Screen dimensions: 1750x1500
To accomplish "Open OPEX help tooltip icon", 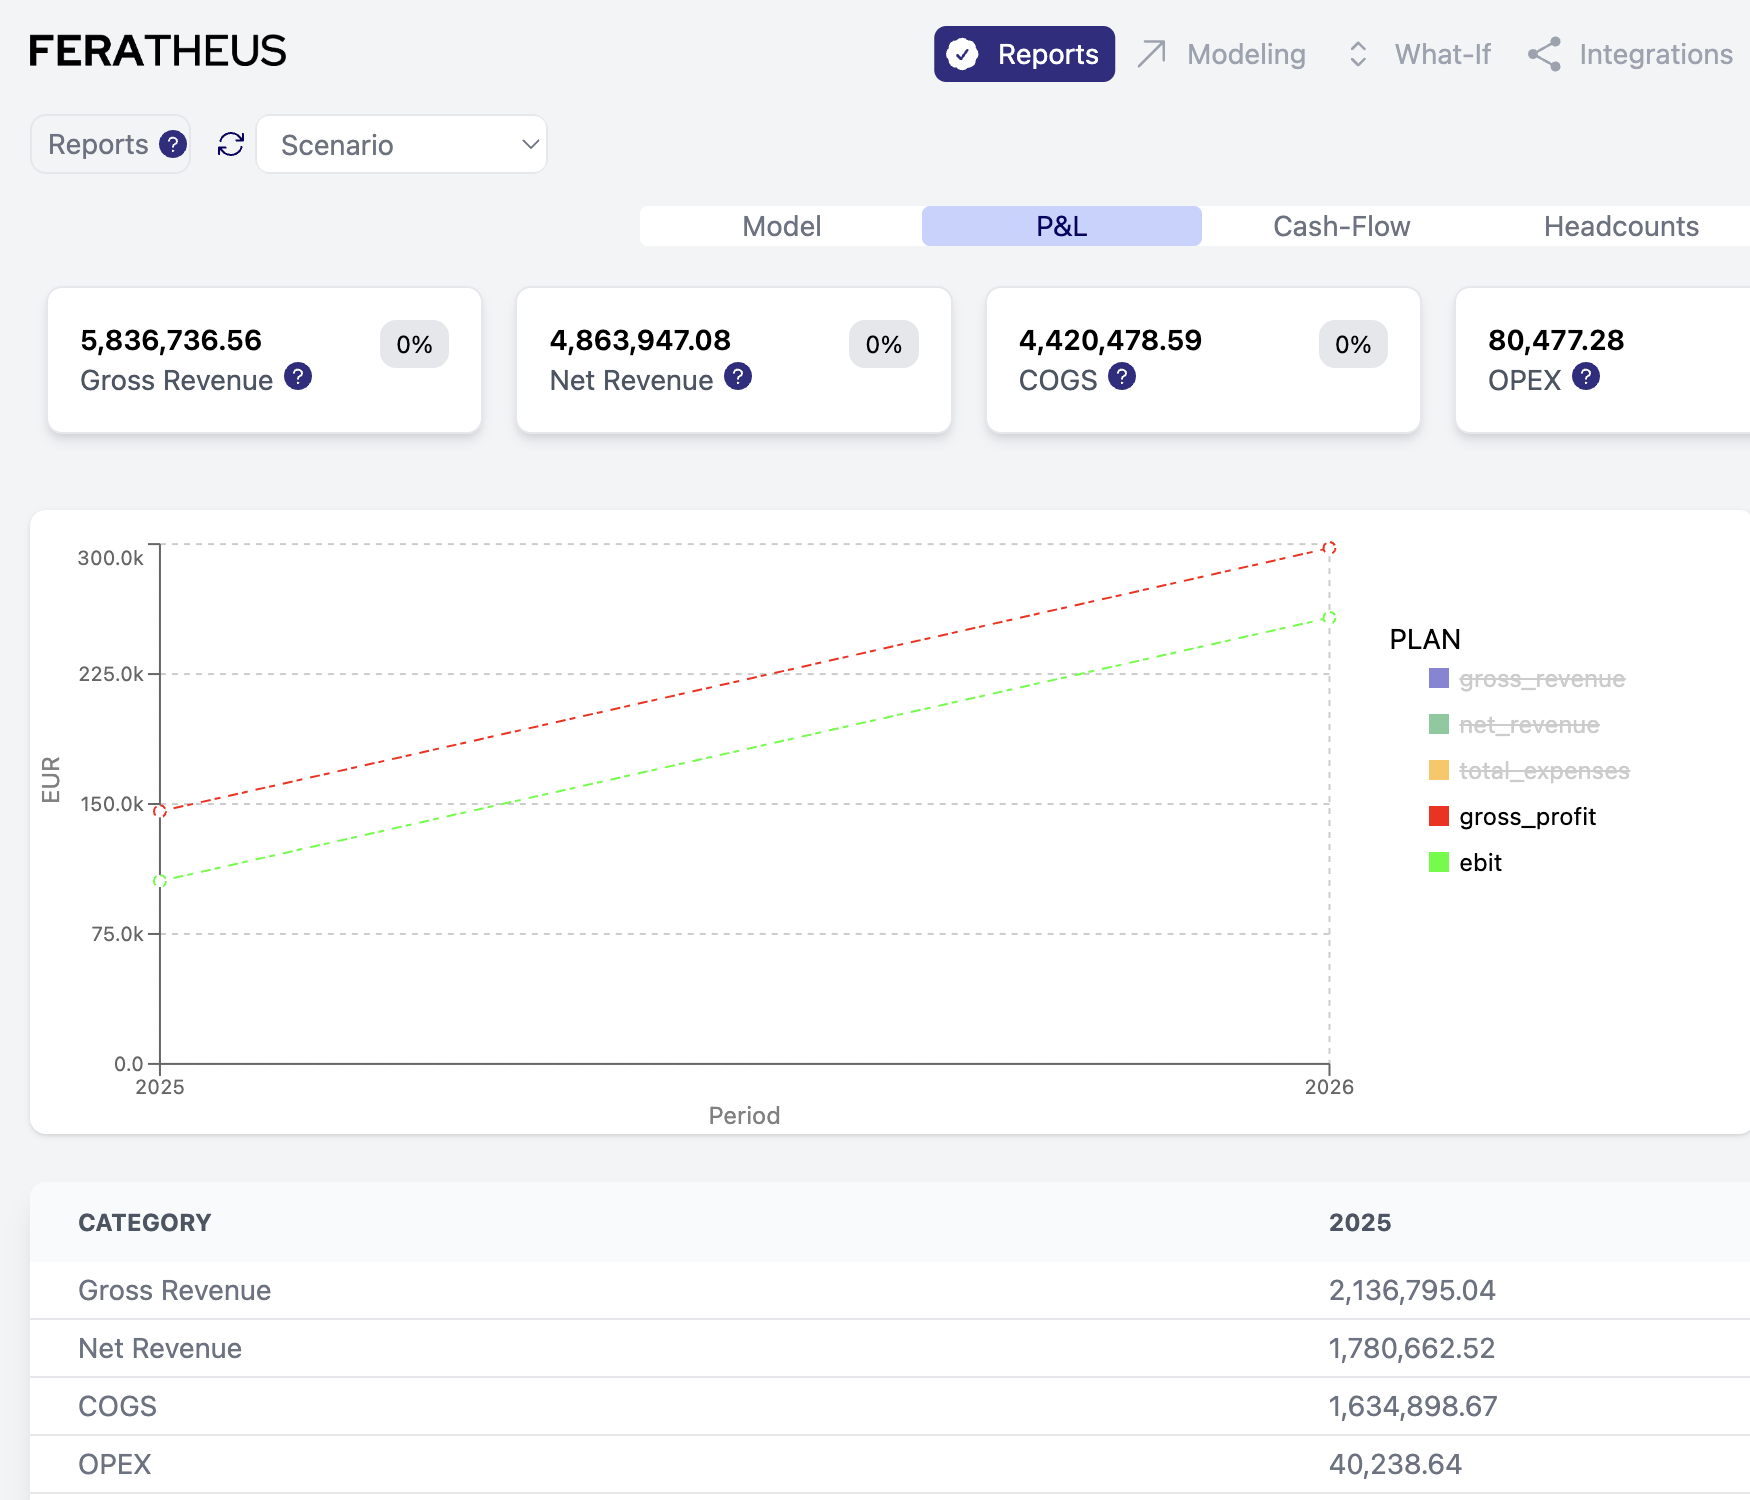I will point(1586,376).
